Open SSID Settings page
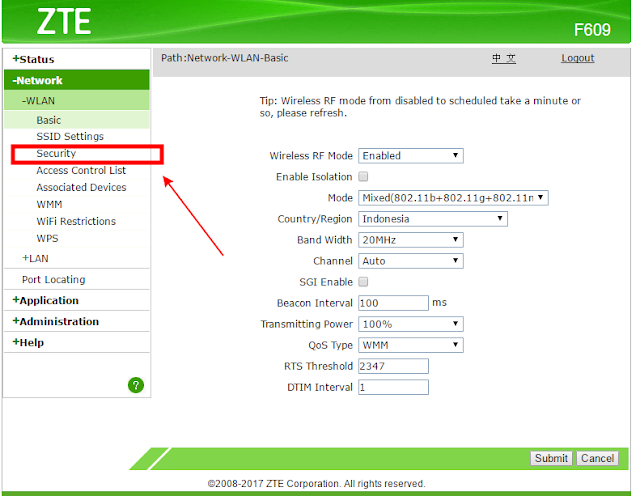Viewport: 640px width, 496px height. (70, 136)
